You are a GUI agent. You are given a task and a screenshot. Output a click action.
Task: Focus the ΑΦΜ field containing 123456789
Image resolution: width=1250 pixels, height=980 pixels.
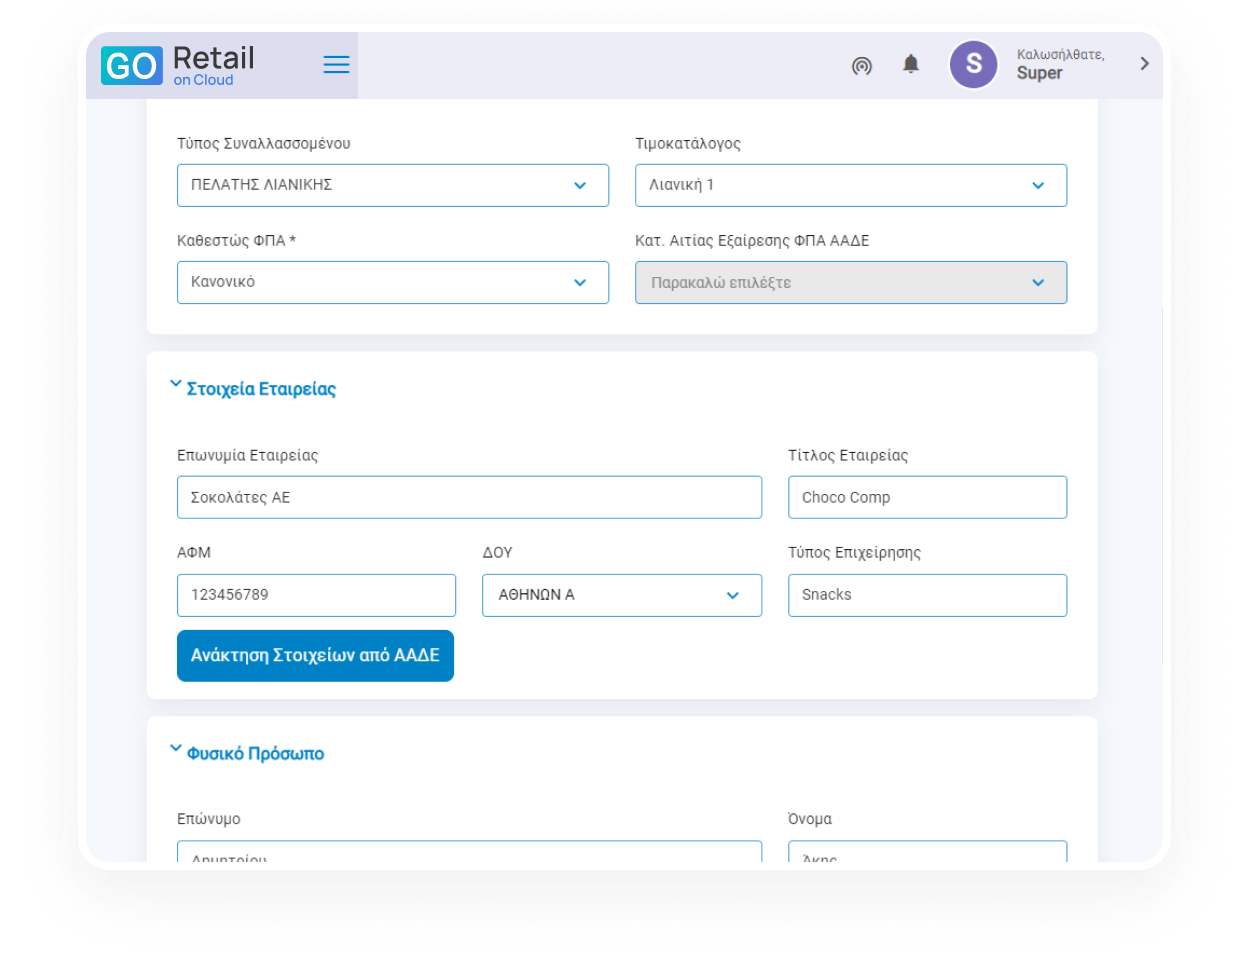[x=316, y=595]
